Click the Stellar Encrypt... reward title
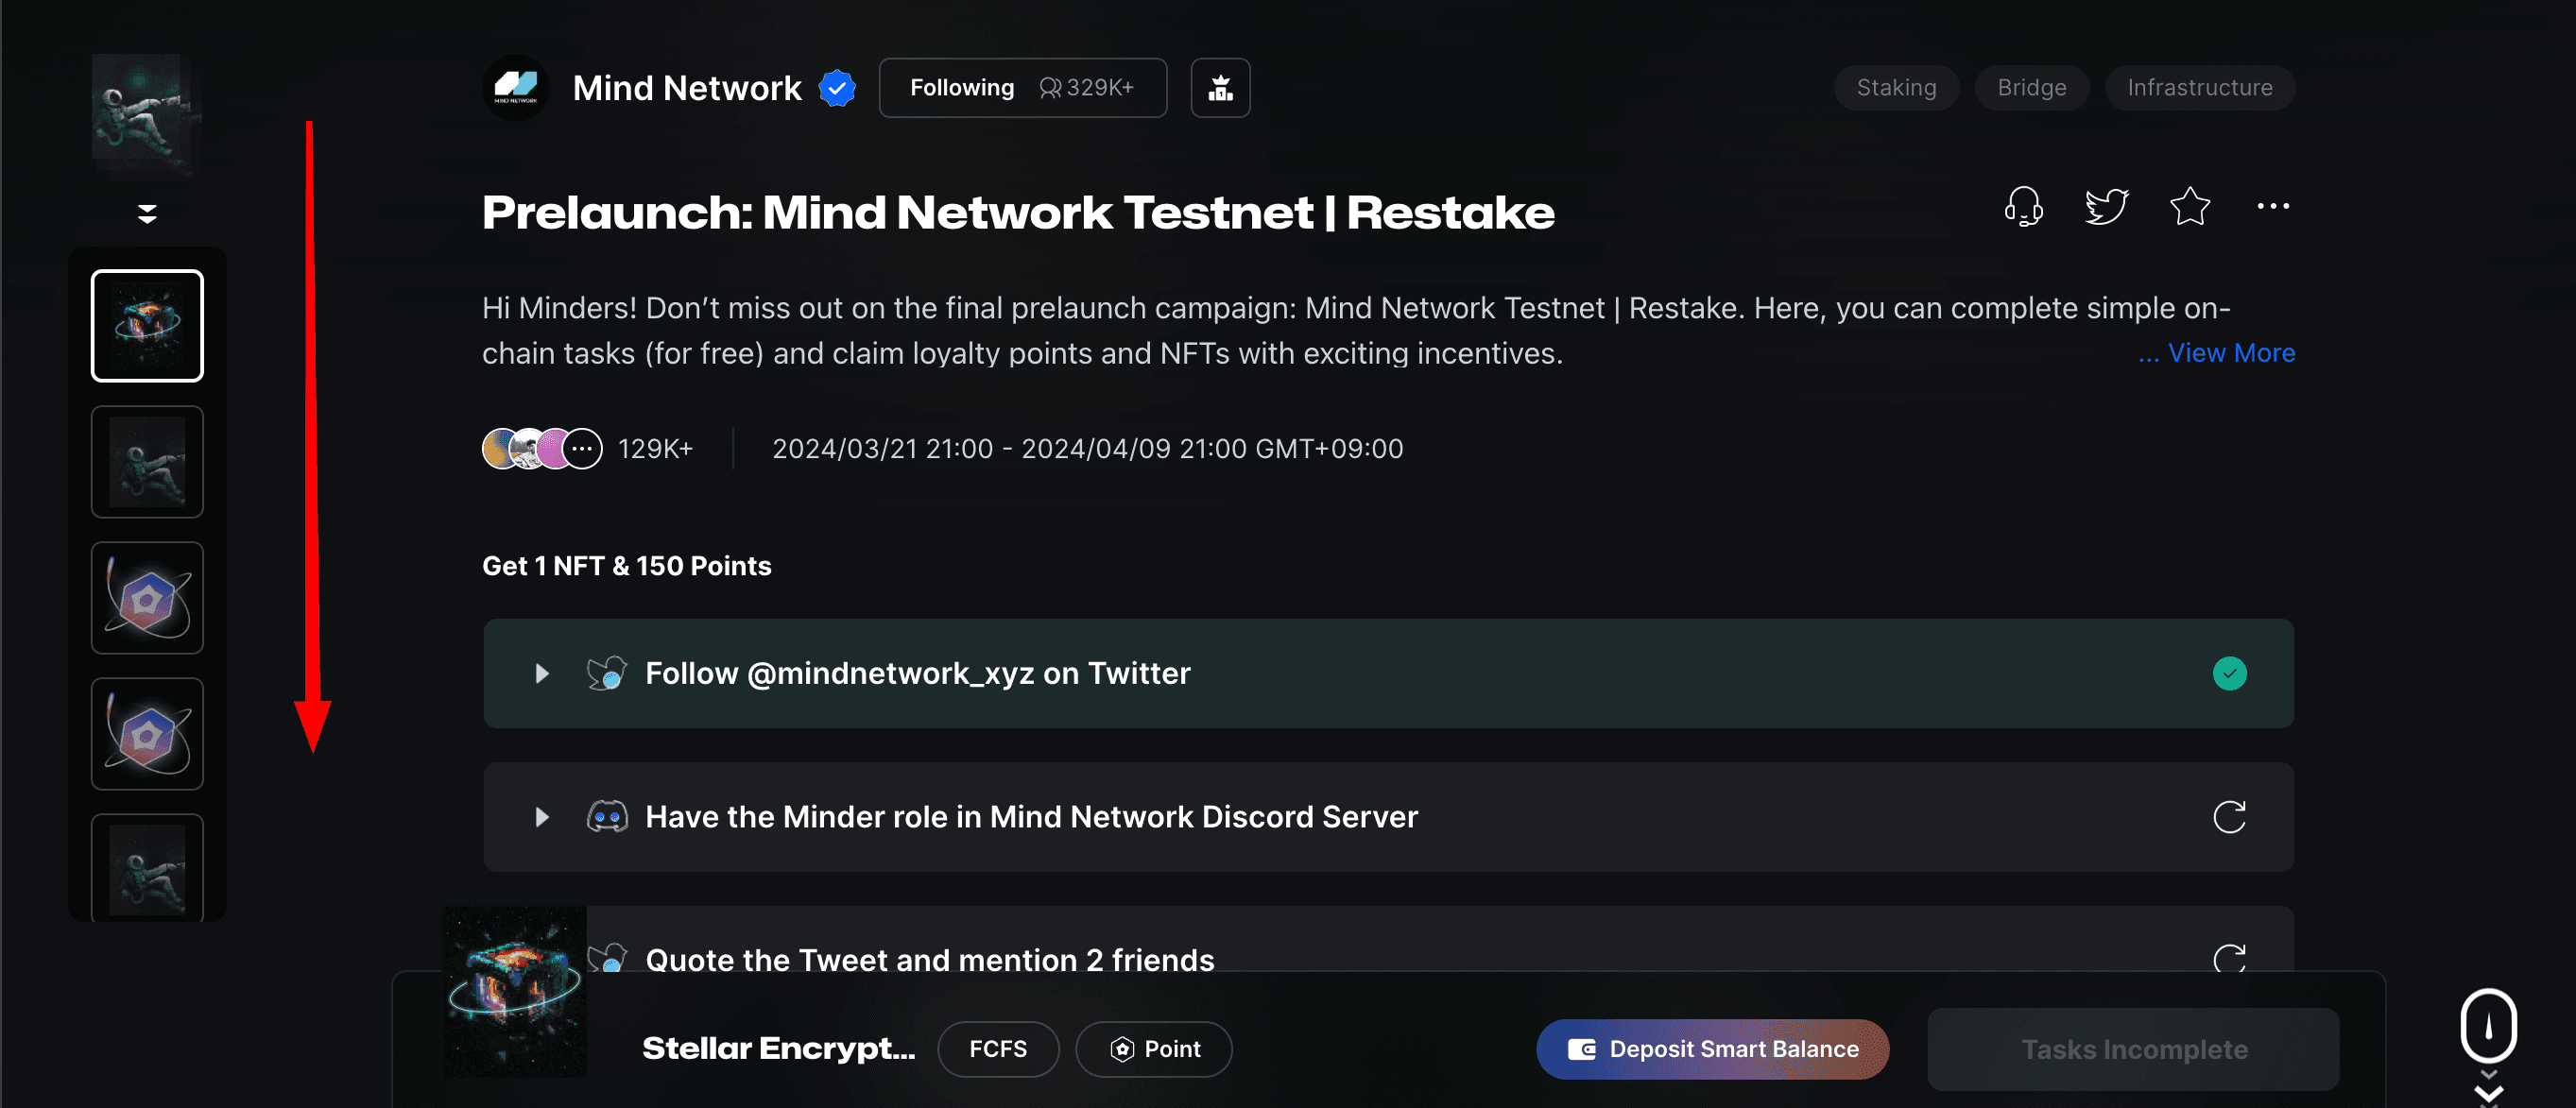 (x=778, y=1049)
